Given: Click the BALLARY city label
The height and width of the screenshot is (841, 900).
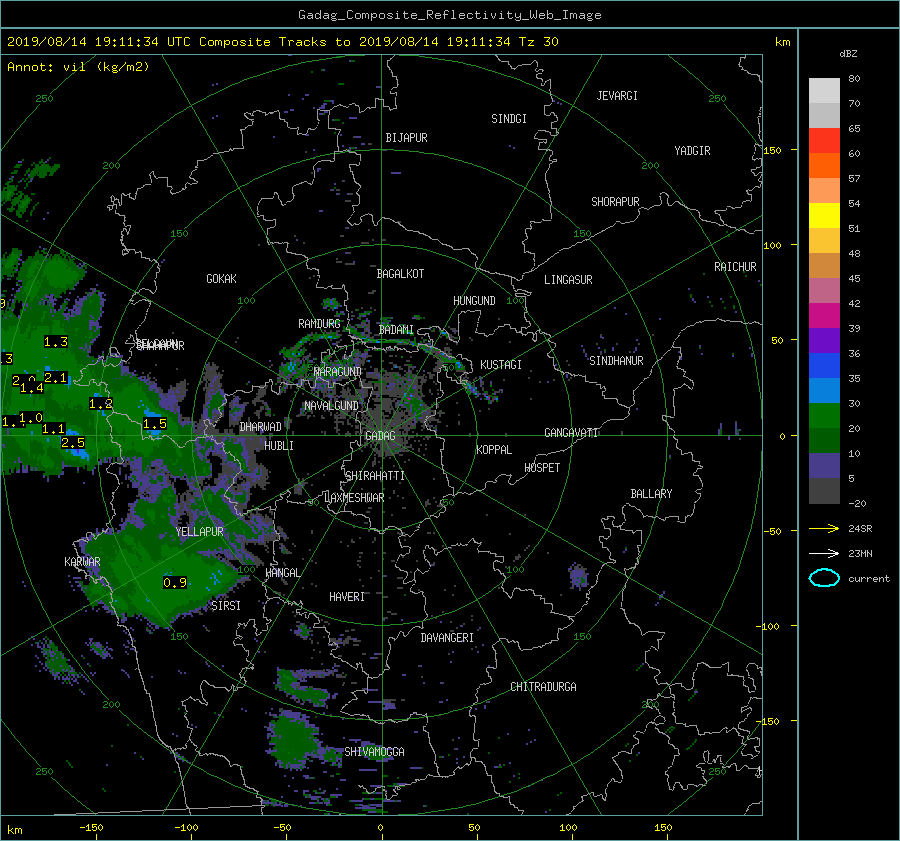Looking at the screenshot, I should point(651,494).
